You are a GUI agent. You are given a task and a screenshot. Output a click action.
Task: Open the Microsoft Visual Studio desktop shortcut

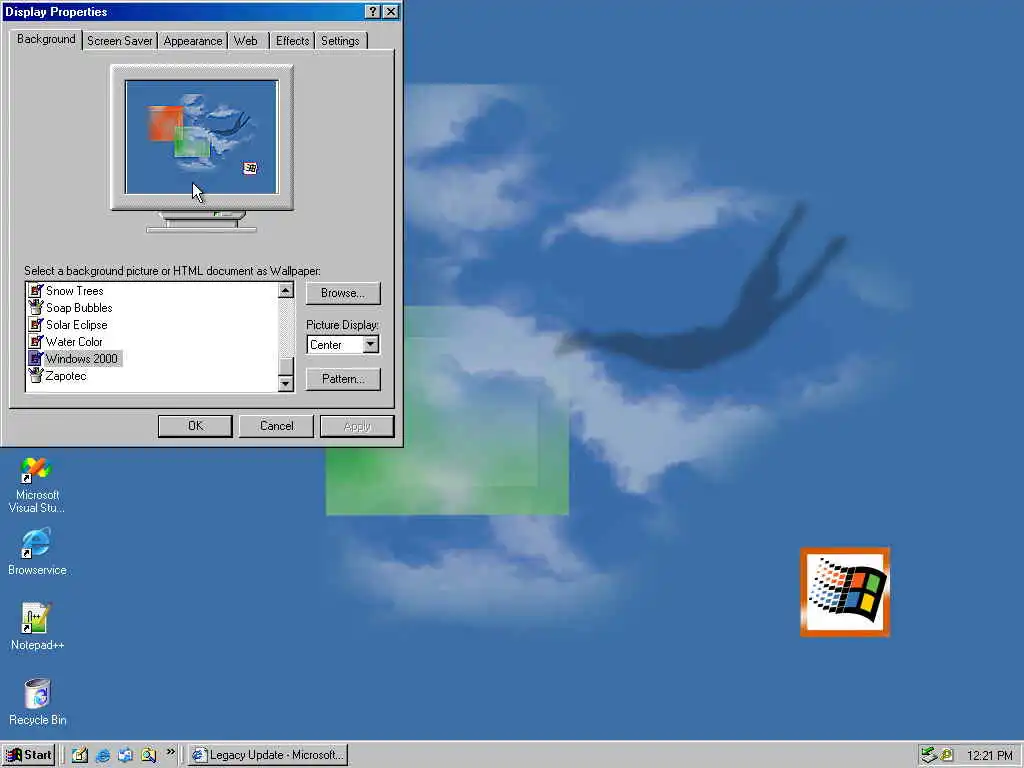pyautogui.click(x=36, y=484)
